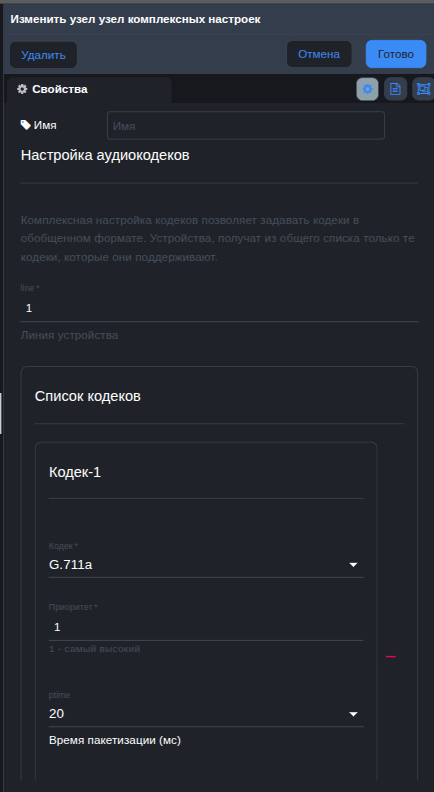Click the gear icon in Свойства tab
Image resolution: width=434 pixels, height=792 pixels.
tap(22, 89)
